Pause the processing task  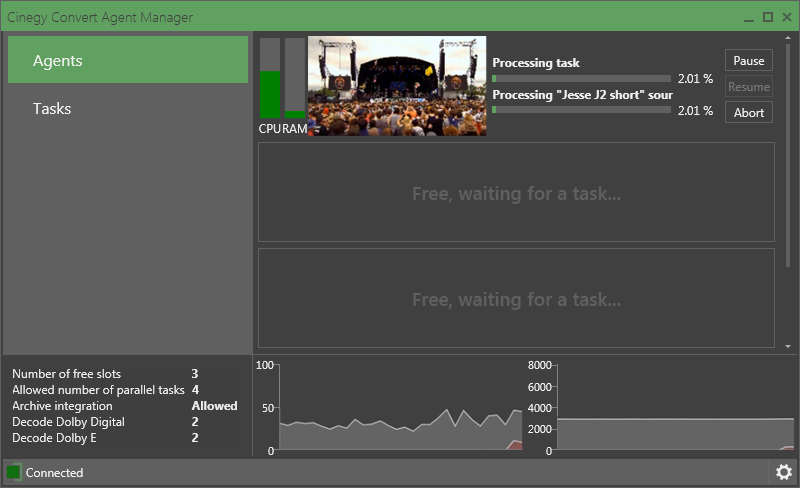tap(748, 60)
